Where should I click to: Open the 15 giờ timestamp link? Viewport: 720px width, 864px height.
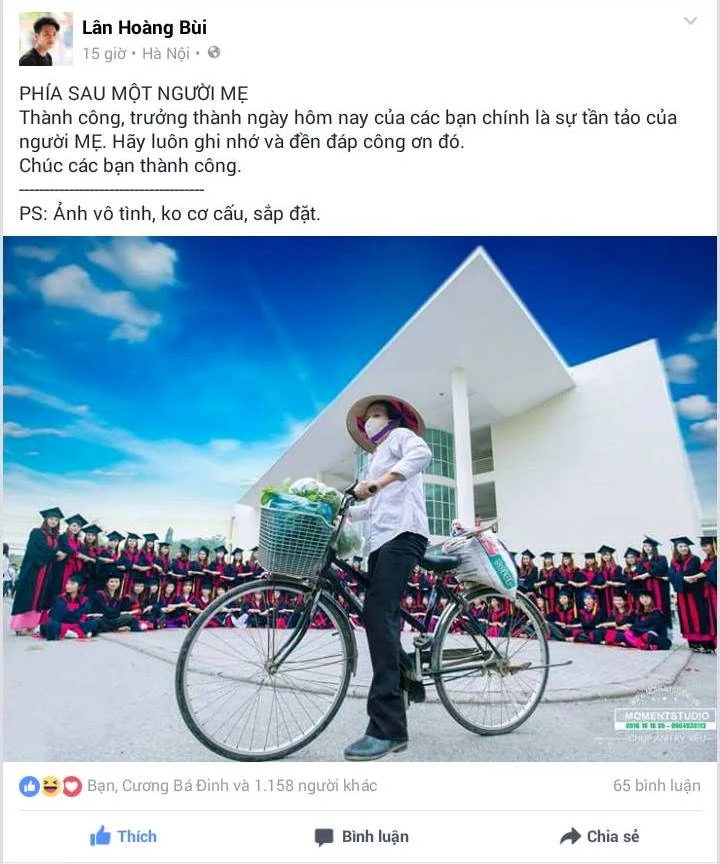tap(104, 53)
